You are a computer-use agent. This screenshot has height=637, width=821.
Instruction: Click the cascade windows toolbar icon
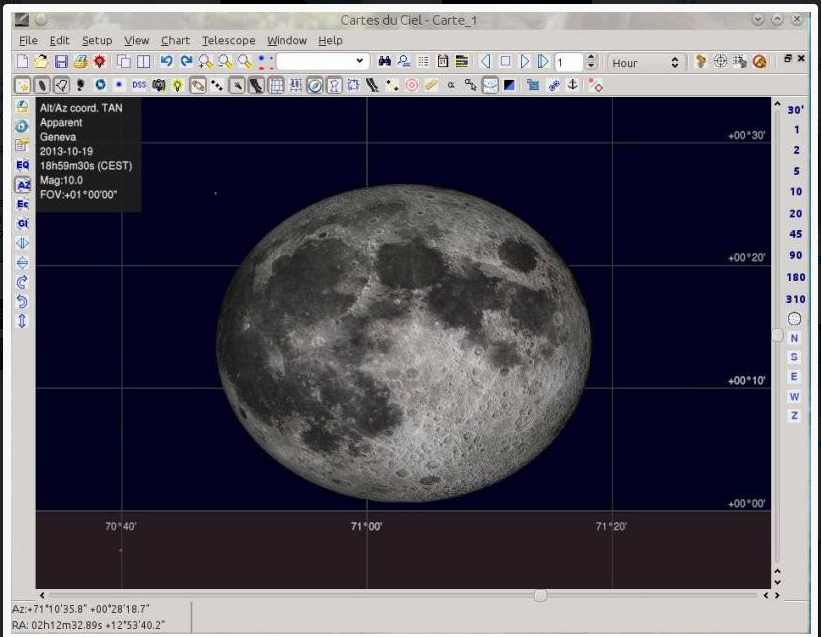point(124,61)
